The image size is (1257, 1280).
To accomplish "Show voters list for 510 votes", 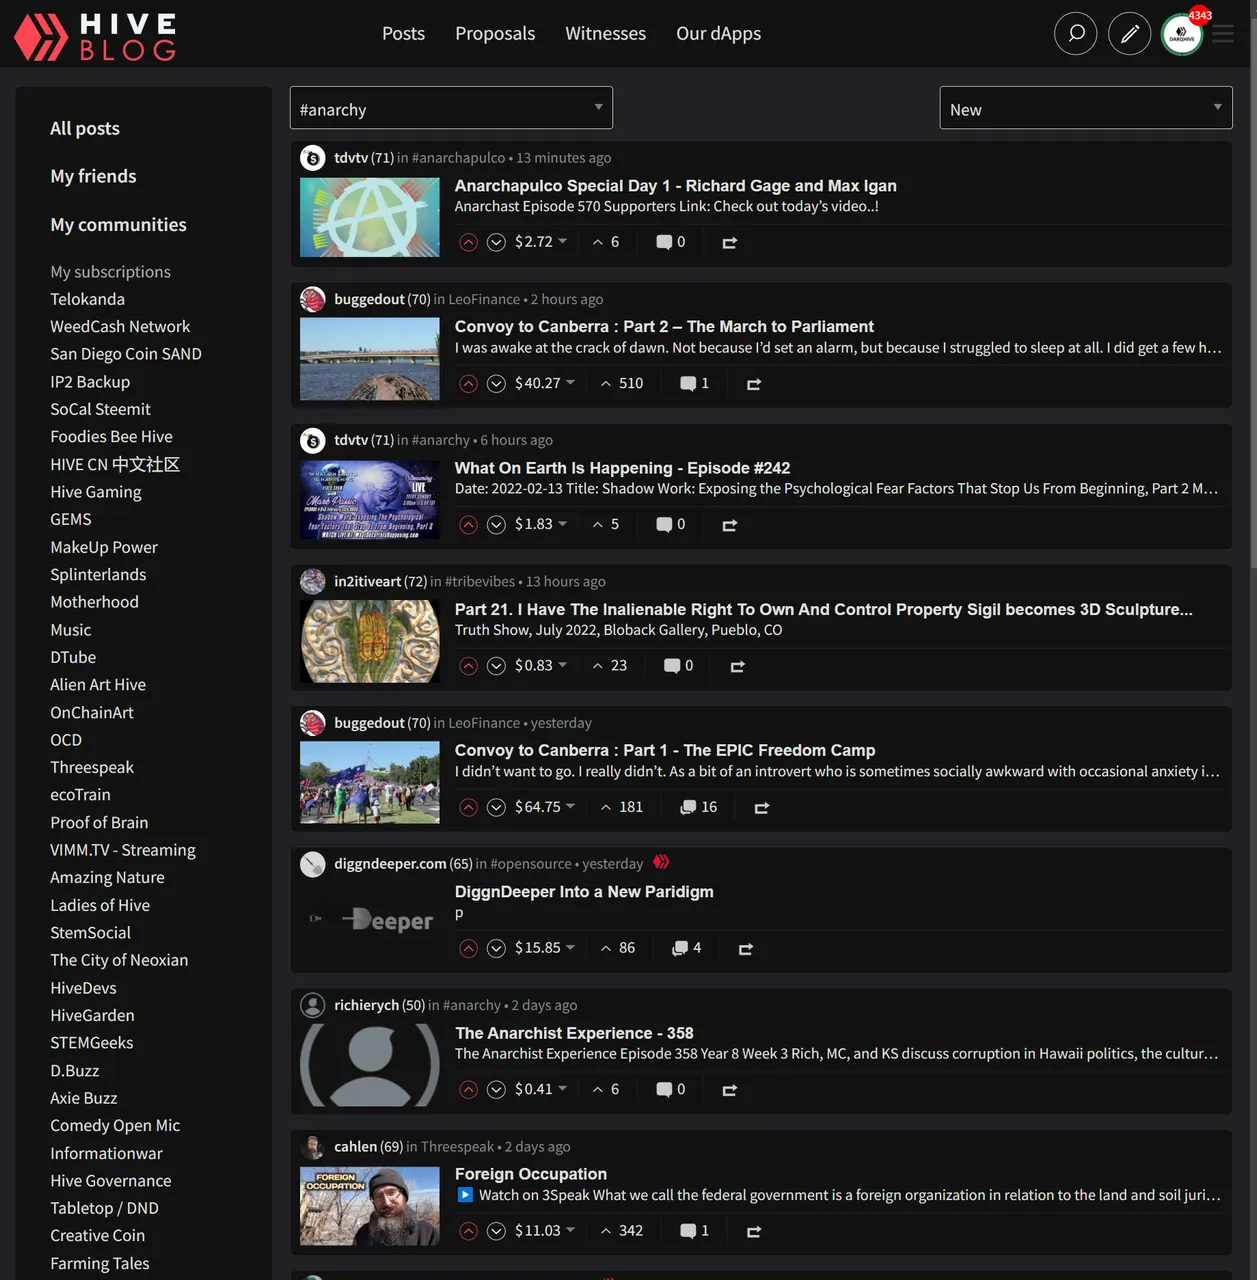I will pyautogui.click(x=622, y=384).
